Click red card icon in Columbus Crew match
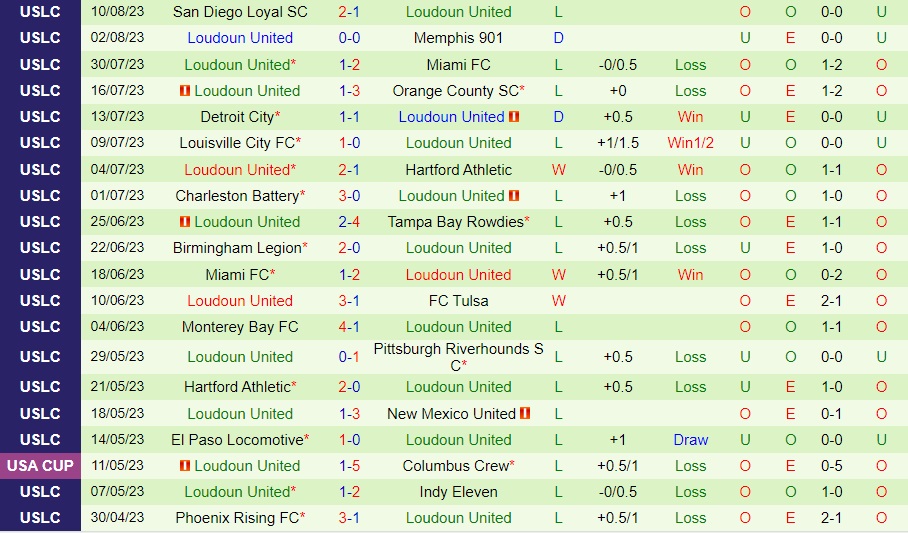908x533 pixels. [x=185, y=466]
